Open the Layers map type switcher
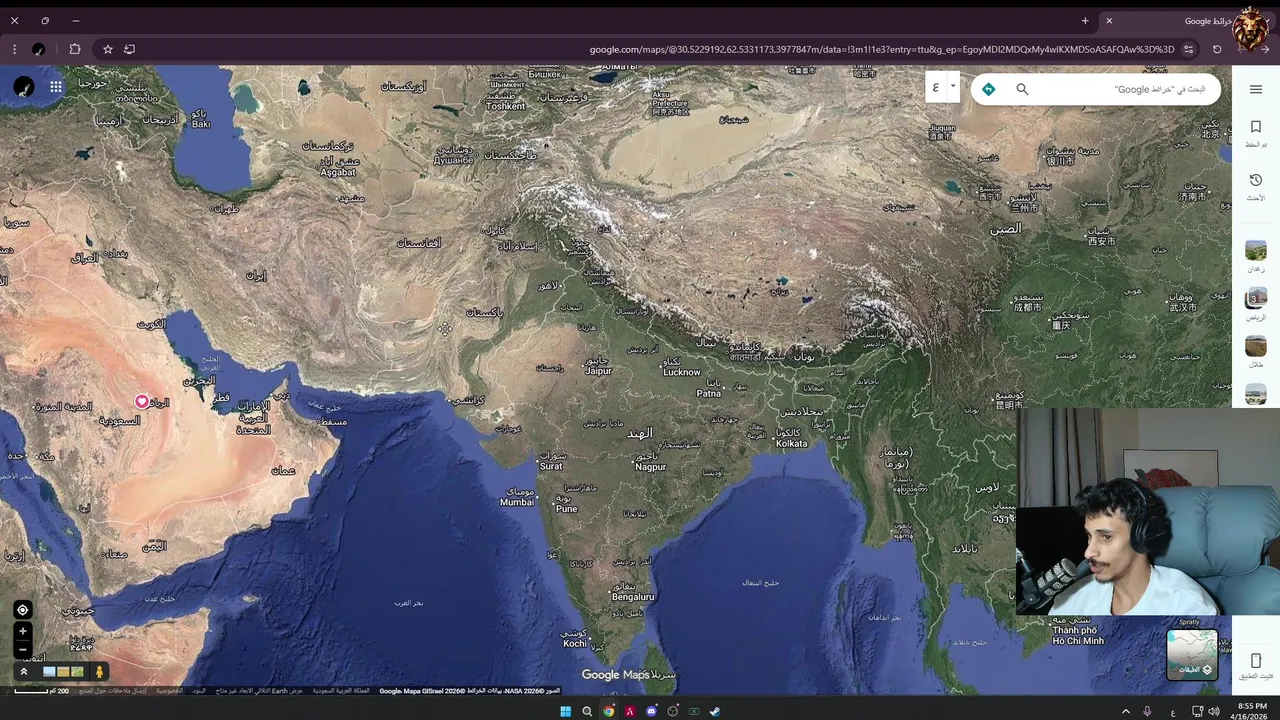Viewport: 1280px width, 720px height. click(1192, 654)
